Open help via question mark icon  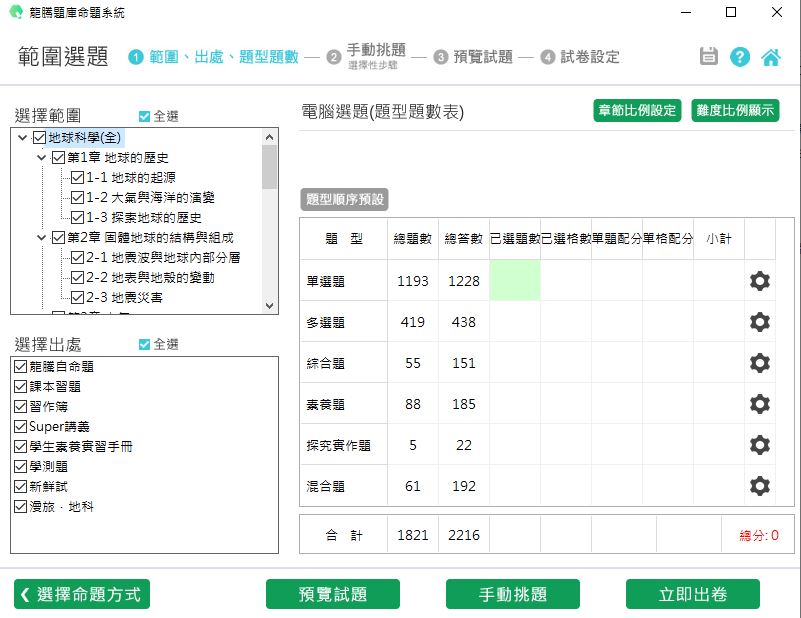tap(740, 57)
